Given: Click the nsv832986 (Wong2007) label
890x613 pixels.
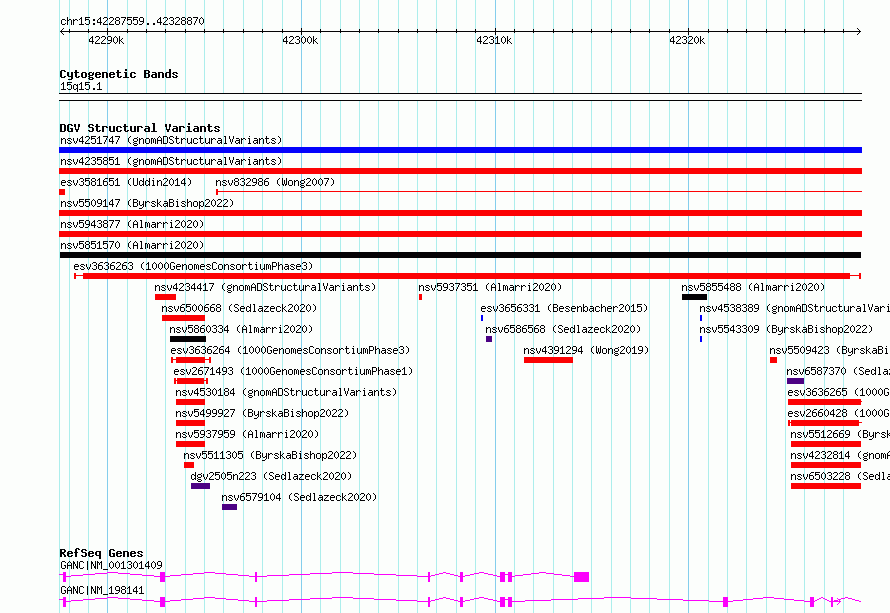Looking at the screenshot, I should pyautogui.click(x=275, y=182).
